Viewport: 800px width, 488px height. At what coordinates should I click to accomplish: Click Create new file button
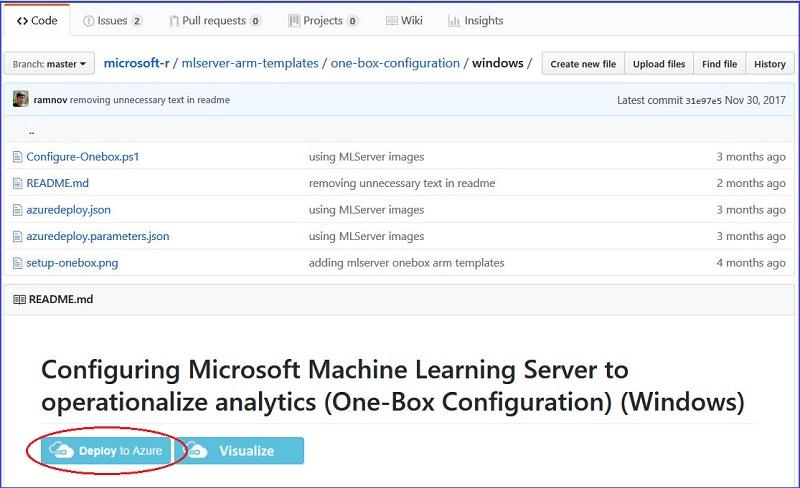pyautogui.click(x=583, y=64)
